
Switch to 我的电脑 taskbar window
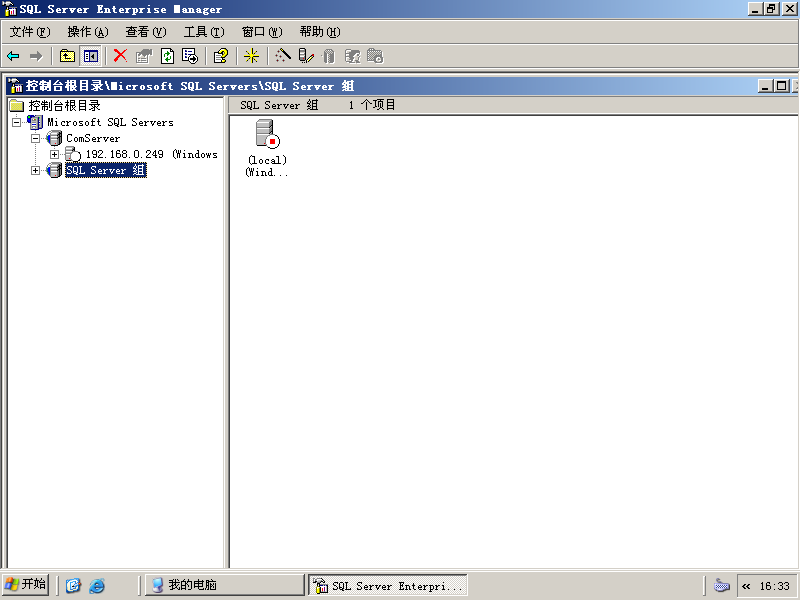point(224,585)
